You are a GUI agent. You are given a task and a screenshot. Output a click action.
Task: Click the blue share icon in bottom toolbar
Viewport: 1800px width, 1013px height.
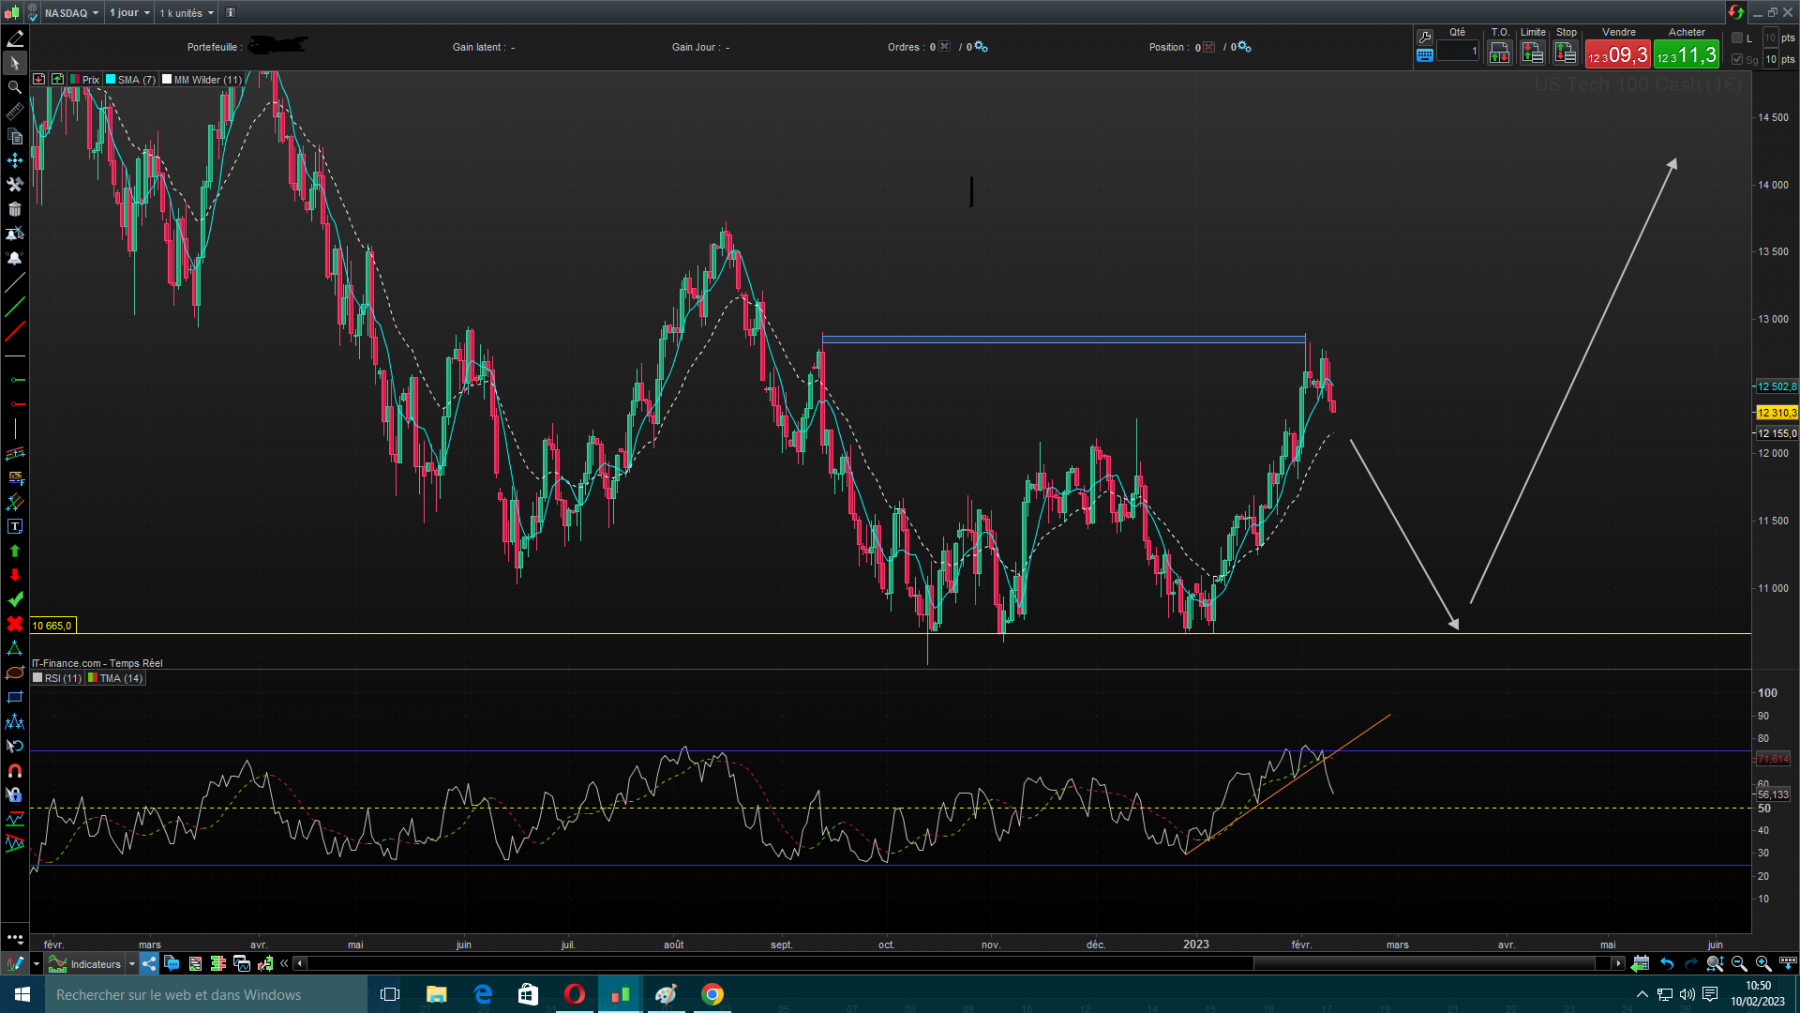(149, 964)
